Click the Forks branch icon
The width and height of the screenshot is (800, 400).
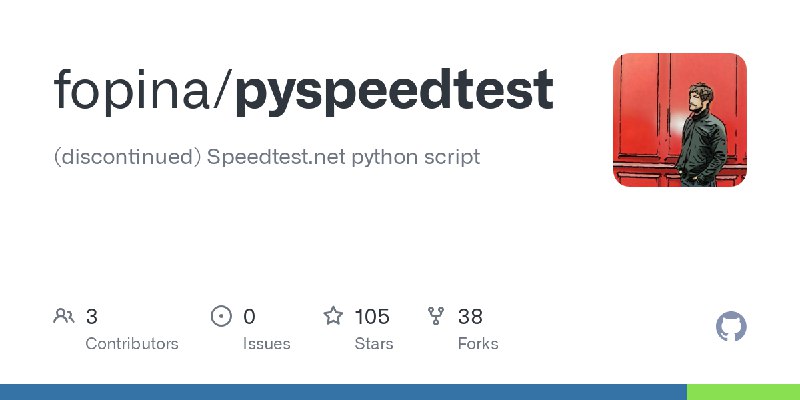pos(436,316)
